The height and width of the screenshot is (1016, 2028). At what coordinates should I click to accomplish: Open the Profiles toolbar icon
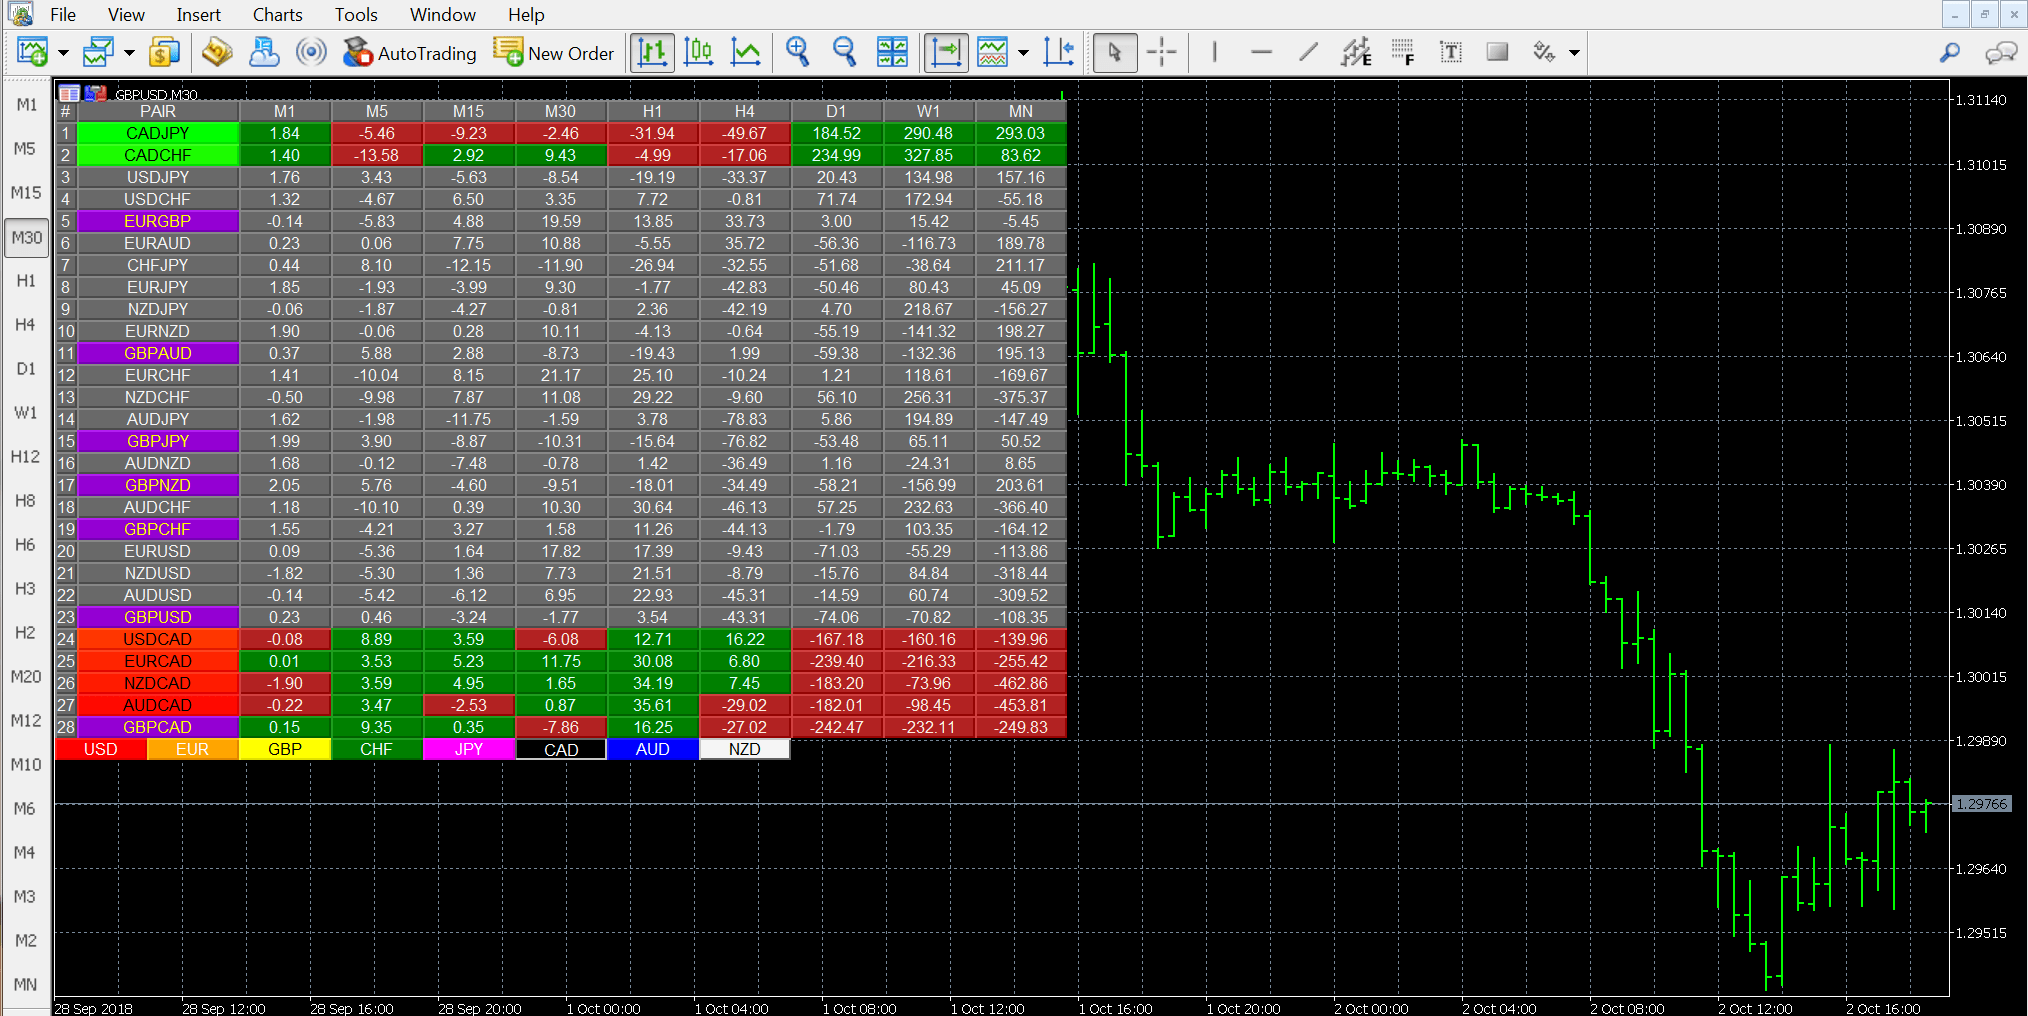[98, 52]
